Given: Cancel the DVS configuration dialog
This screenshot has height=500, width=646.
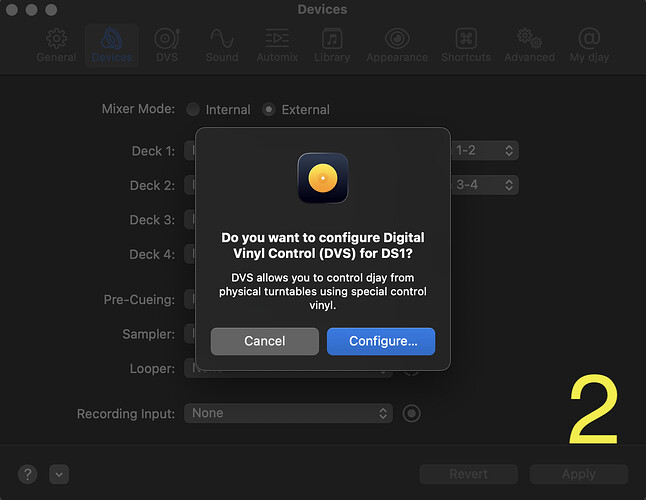Looking at the screenshot, I should click(x=265, y=341).
